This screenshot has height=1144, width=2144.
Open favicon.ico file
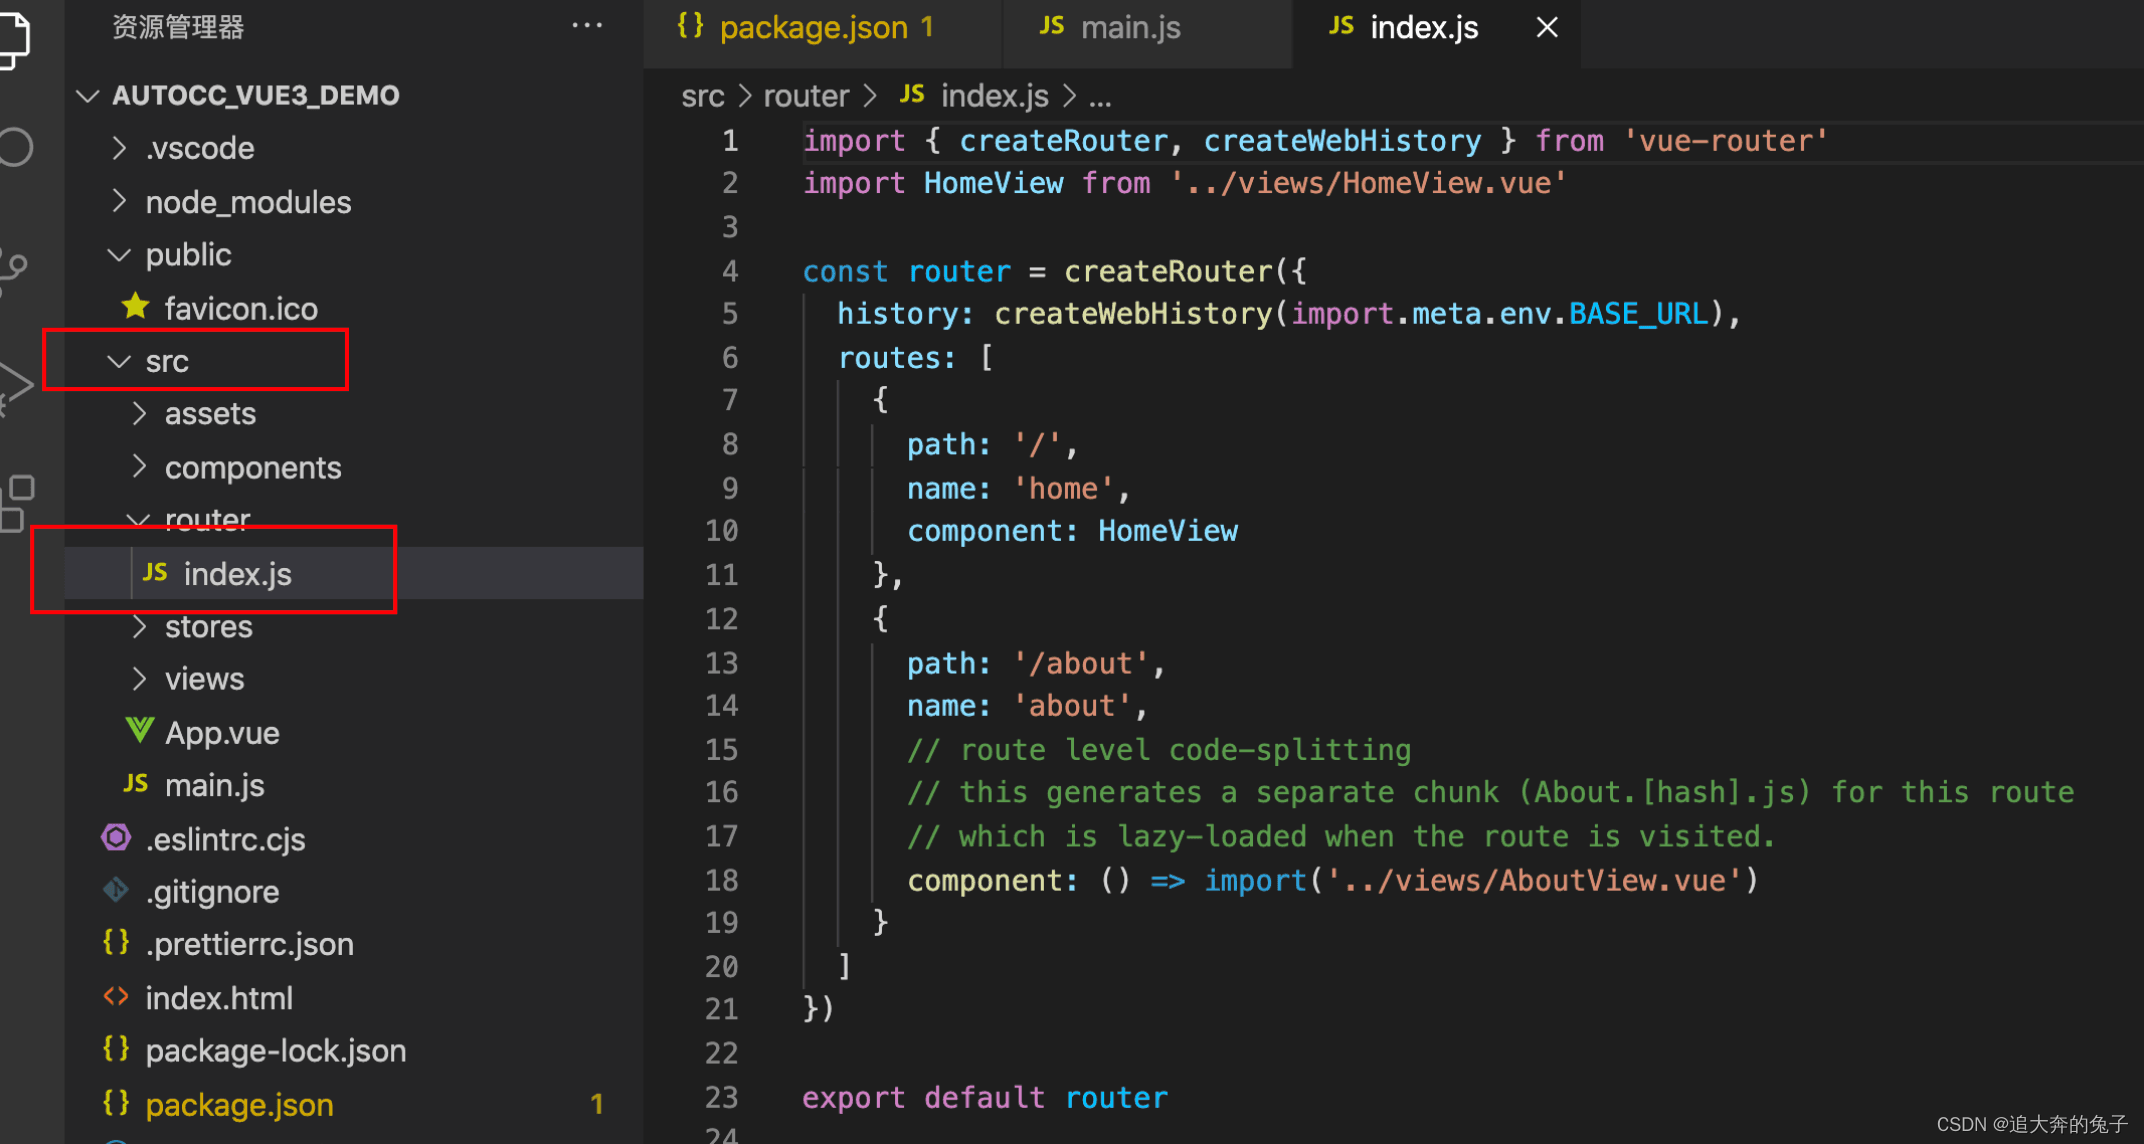[x=240, y=309]
